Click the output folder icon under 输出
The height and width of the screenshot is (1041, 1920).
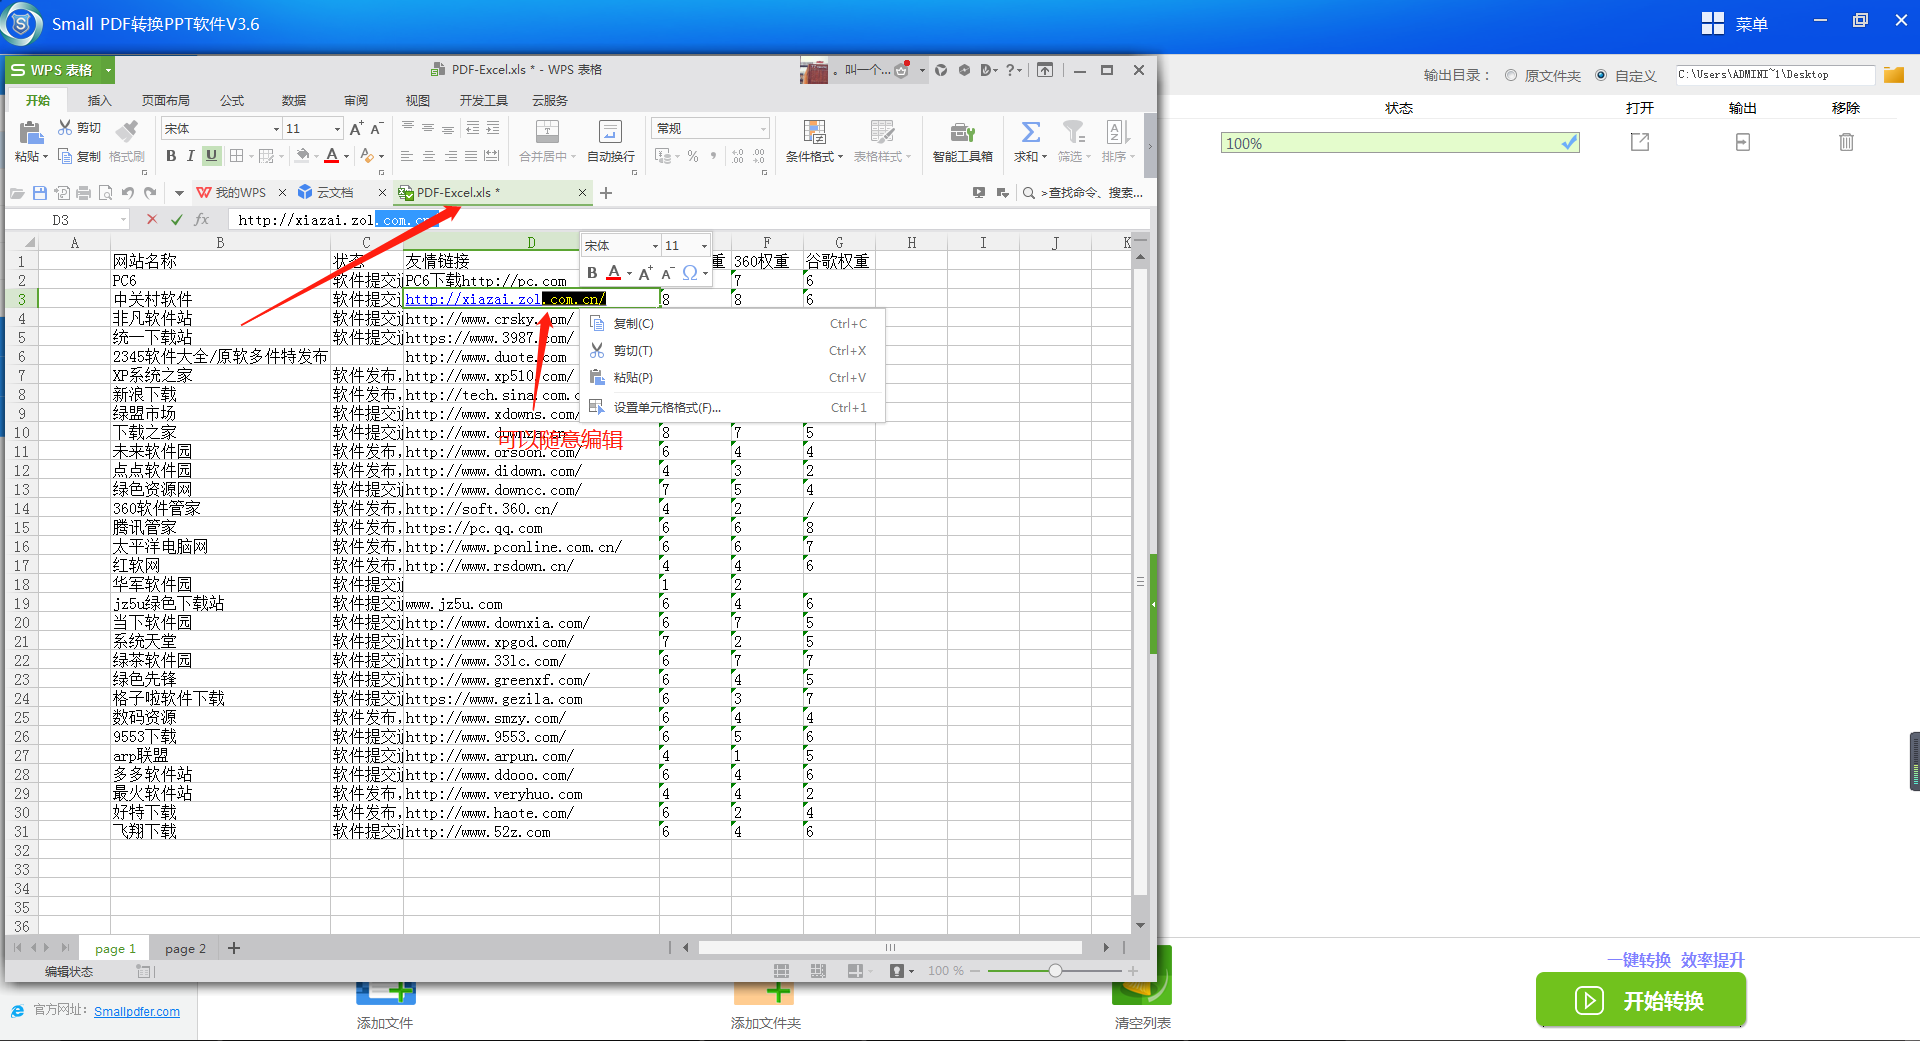click(1743, 142)
